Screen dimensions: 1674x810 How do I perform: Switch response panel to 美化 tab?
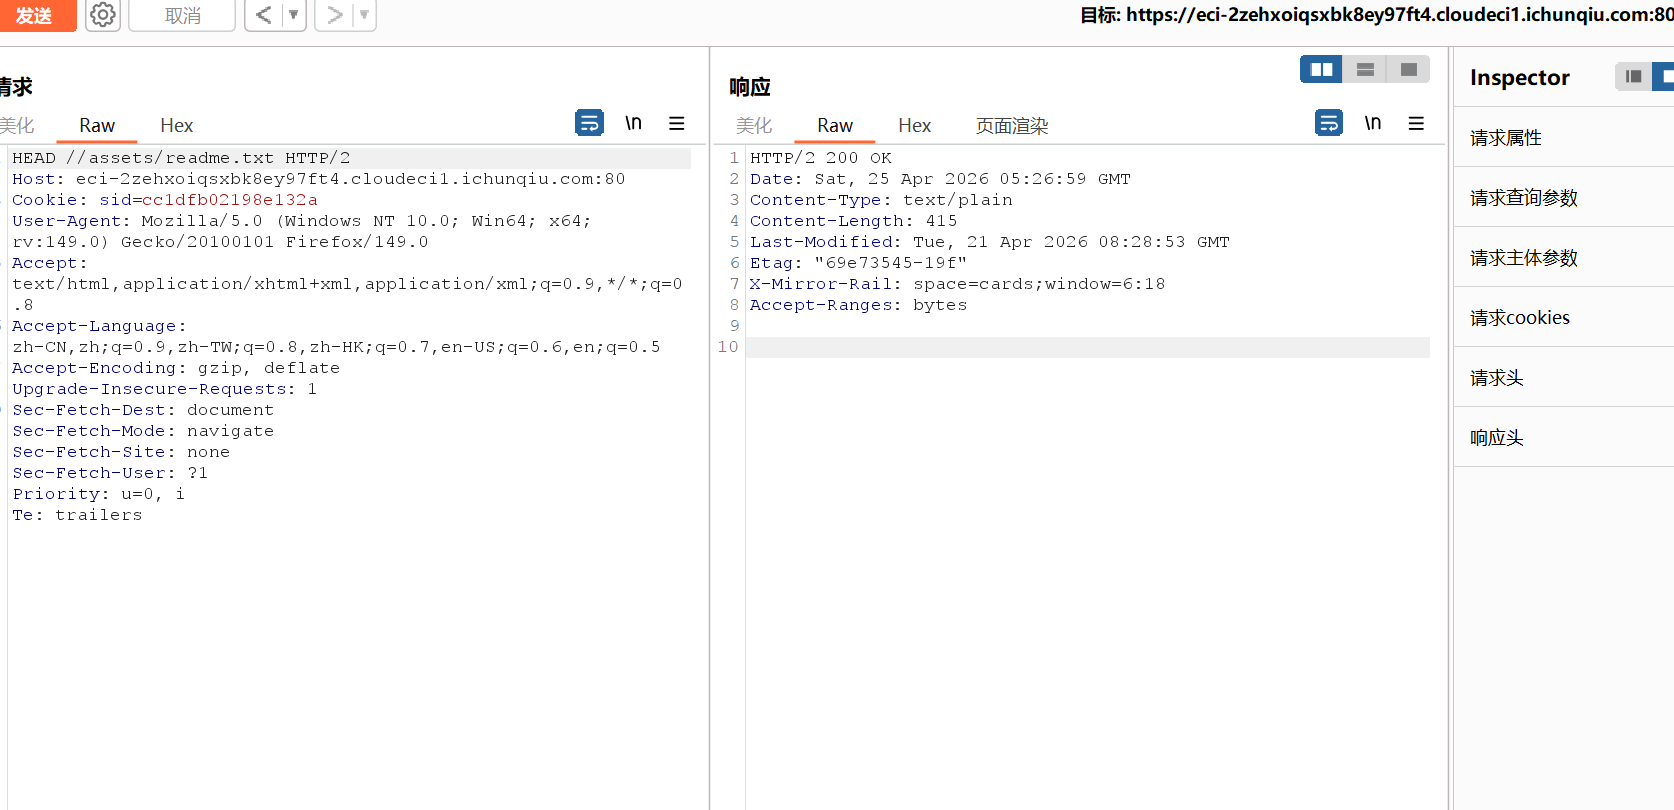tap(754, 125)
